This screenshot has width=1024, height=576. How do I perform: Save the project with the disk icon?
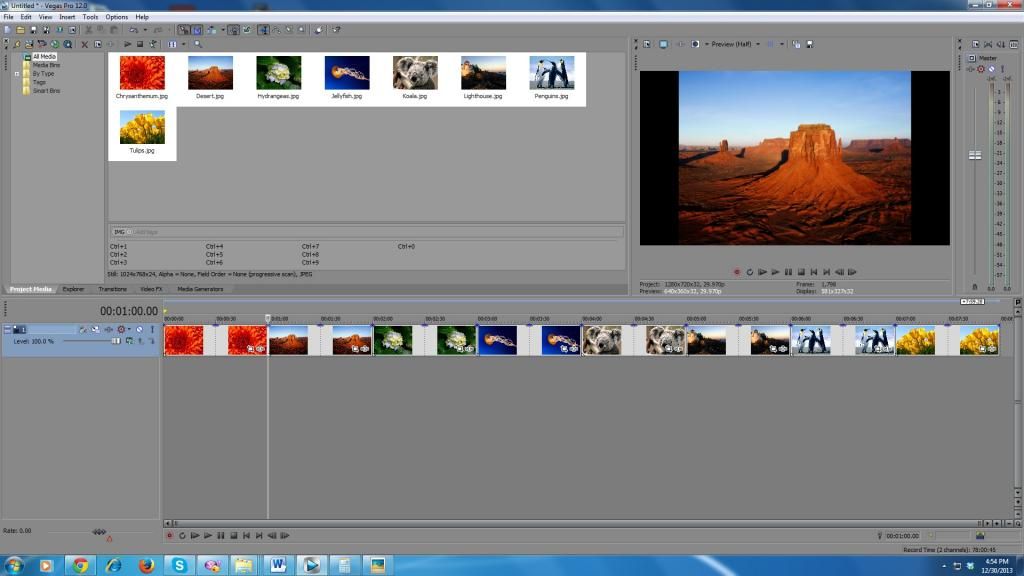[x=34, y=30]
